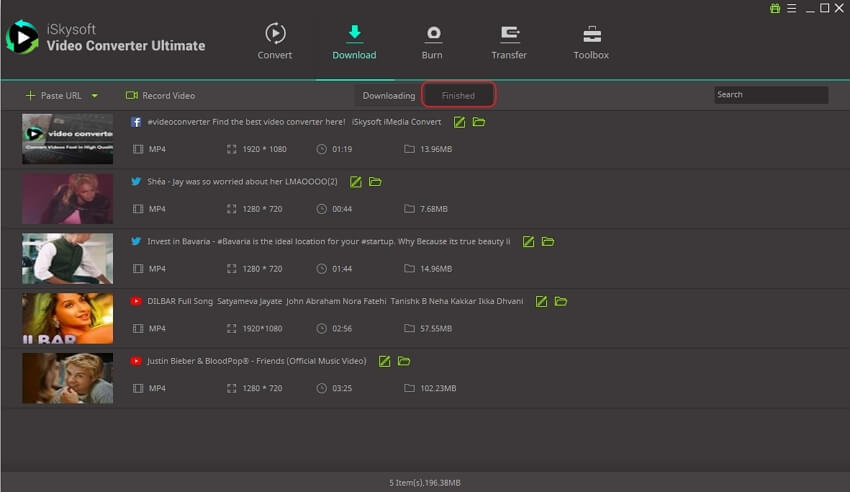Viewport: 850px width, 492px height.
Task: Open the hamburger menu in title bar
Action: pos(791,8)
